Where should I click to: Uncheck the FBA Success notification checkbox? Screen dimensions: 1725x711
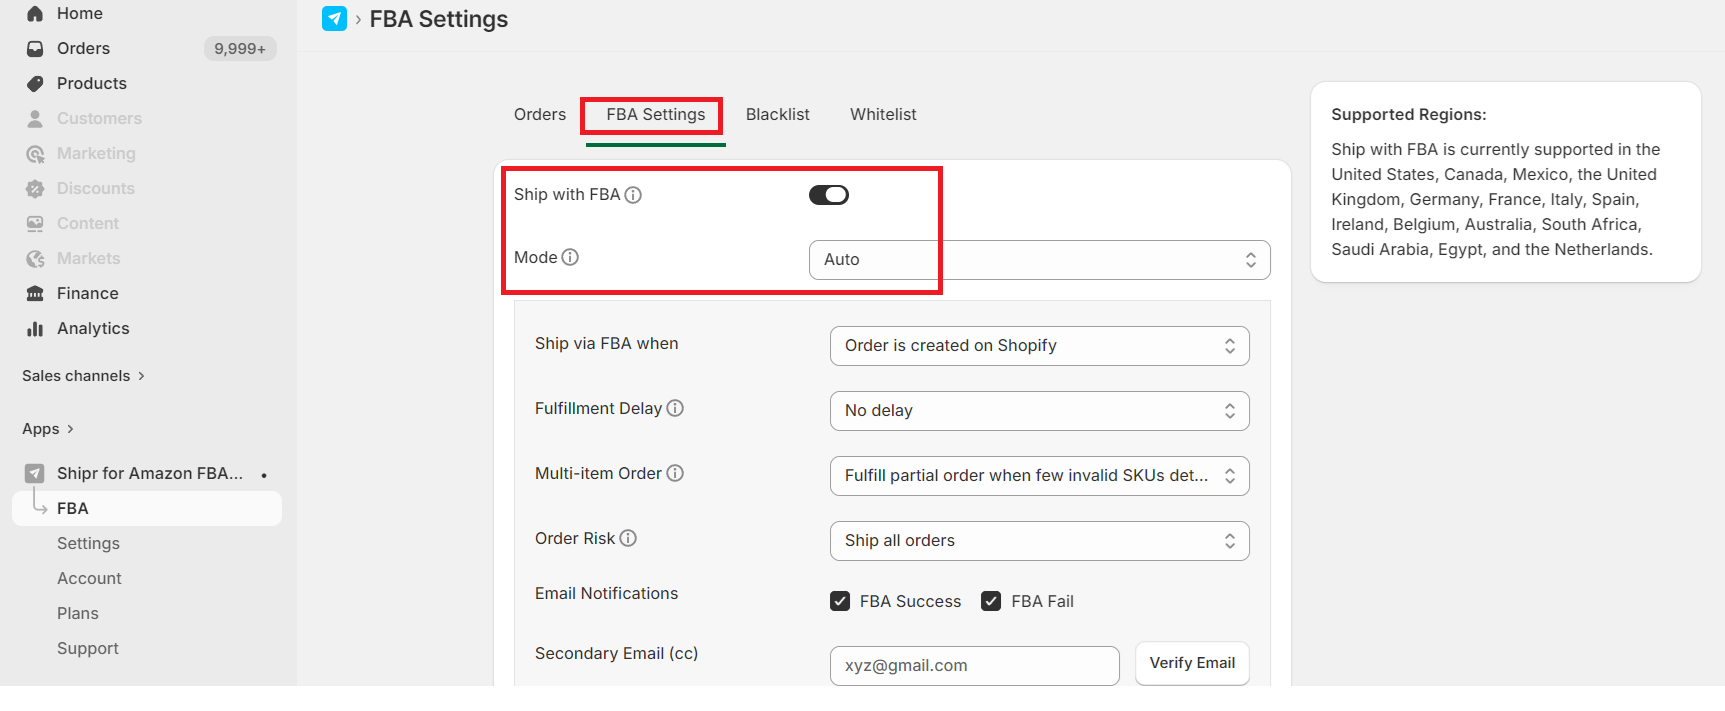[840, 601]
